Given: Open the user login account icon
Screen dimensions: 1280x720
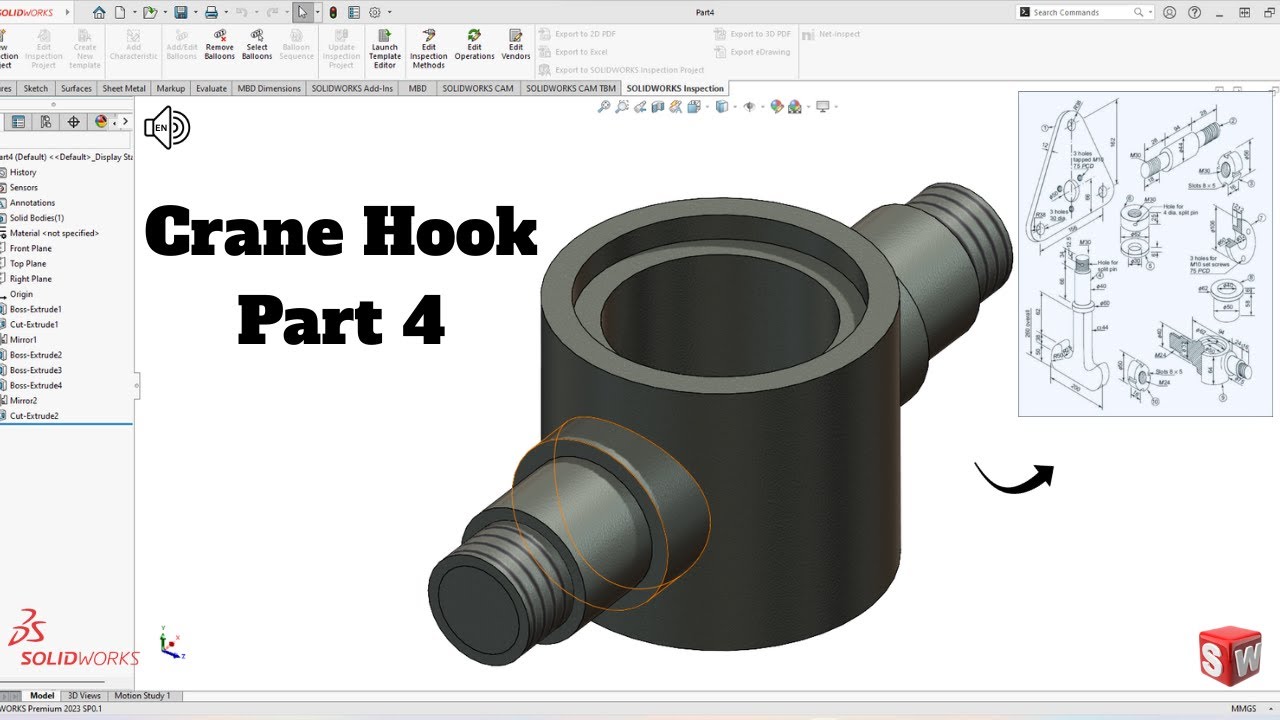Looking at the screenshot, I should (x=1170, y=12).
